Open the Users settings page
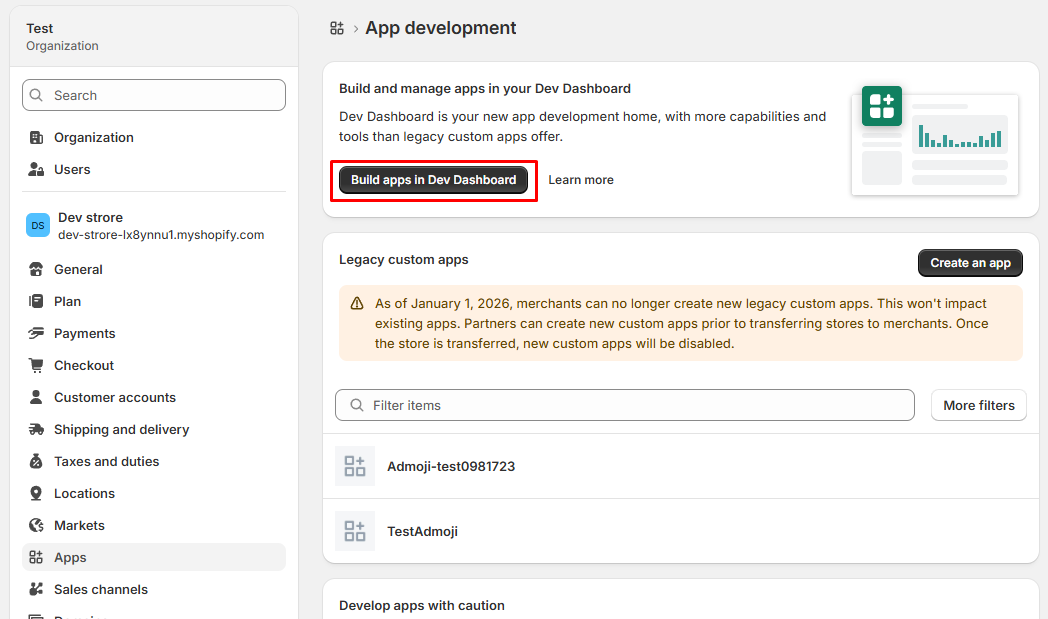 coord(154,169)
